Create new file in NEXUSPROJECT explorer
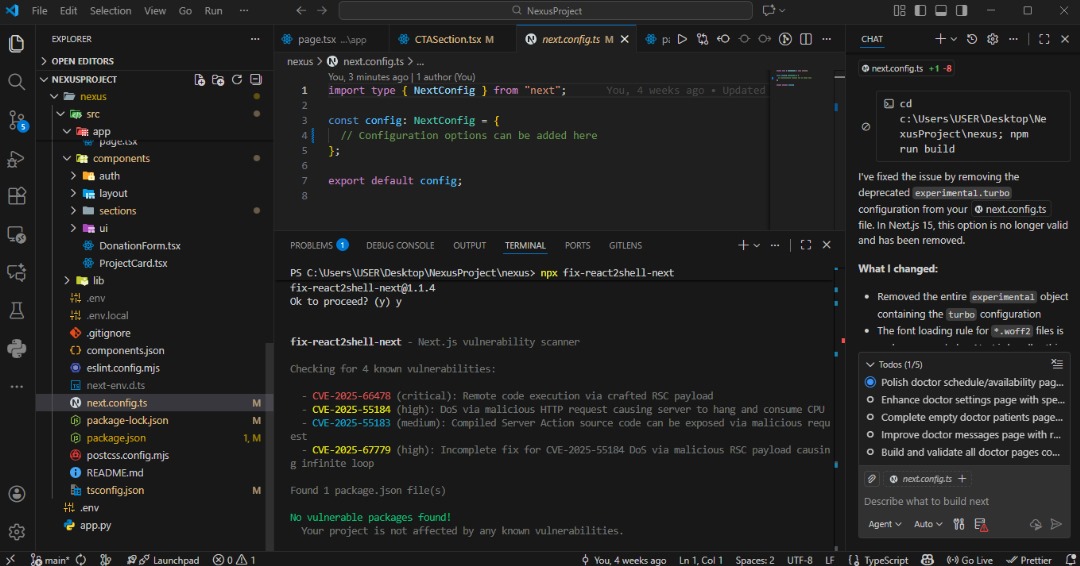This screenshot has width=1080, height=566. tap(200, 80)
